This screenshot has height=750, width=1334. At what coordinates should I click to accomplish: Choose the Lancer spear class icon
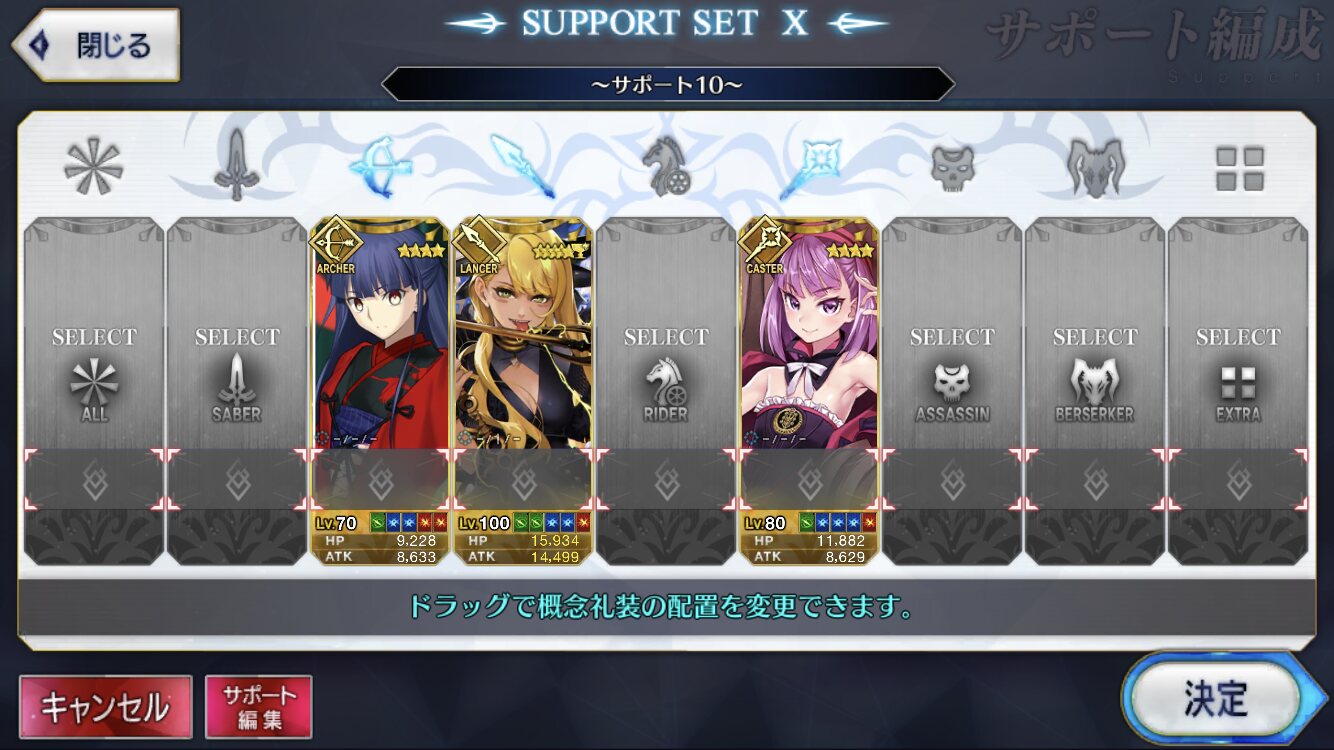tap(522, 165)
